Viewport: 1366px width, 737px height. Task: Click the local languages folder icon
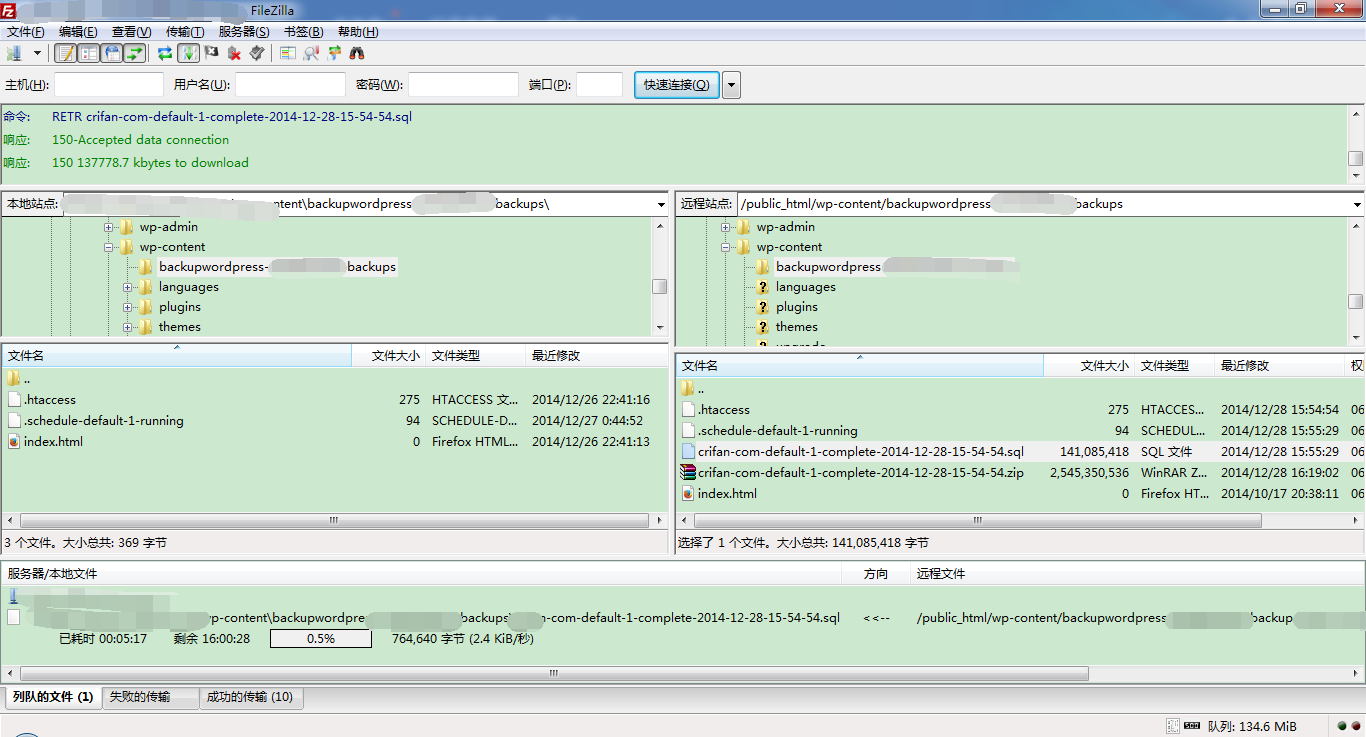(x=146, y=287)
